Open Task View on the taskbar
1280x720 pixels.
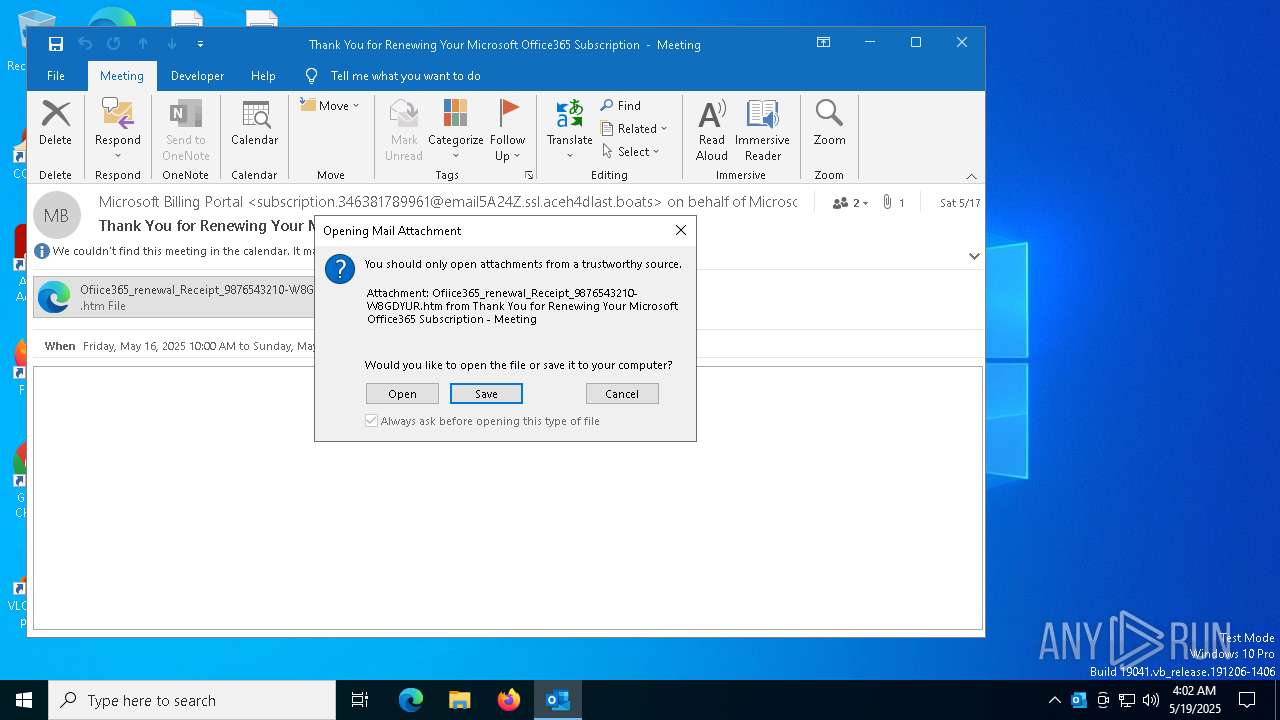[x=360, y=700]
